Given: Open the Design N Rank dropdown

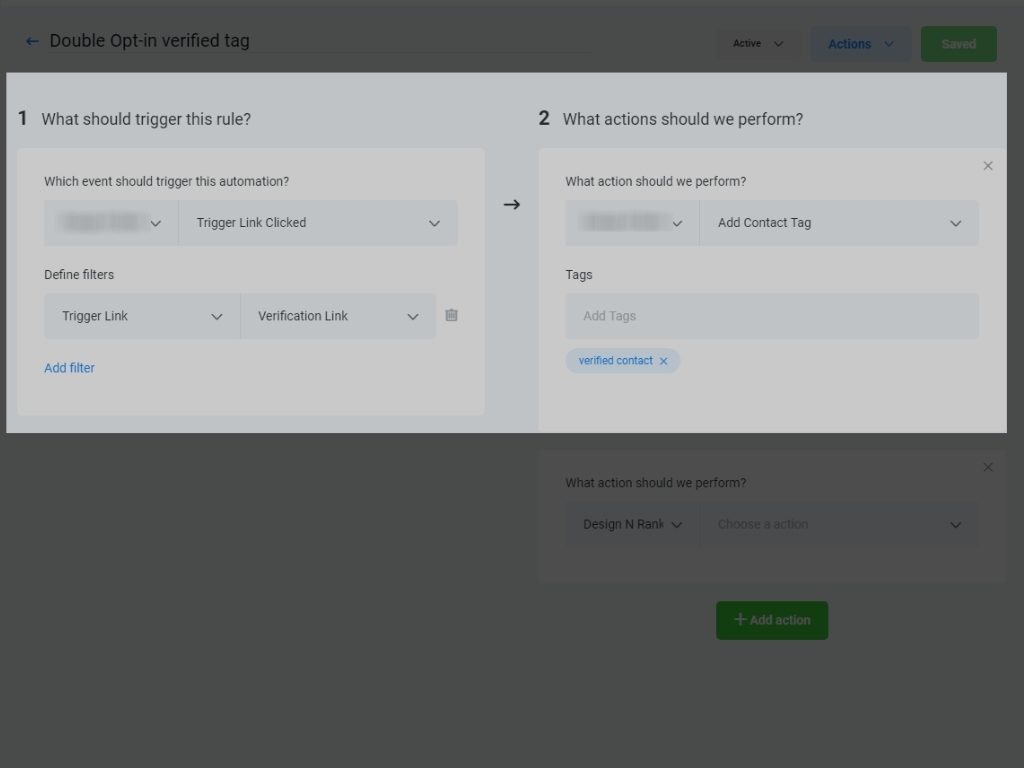Looking at the screenshot, I should pyautogui.click(x=632, y=524).
